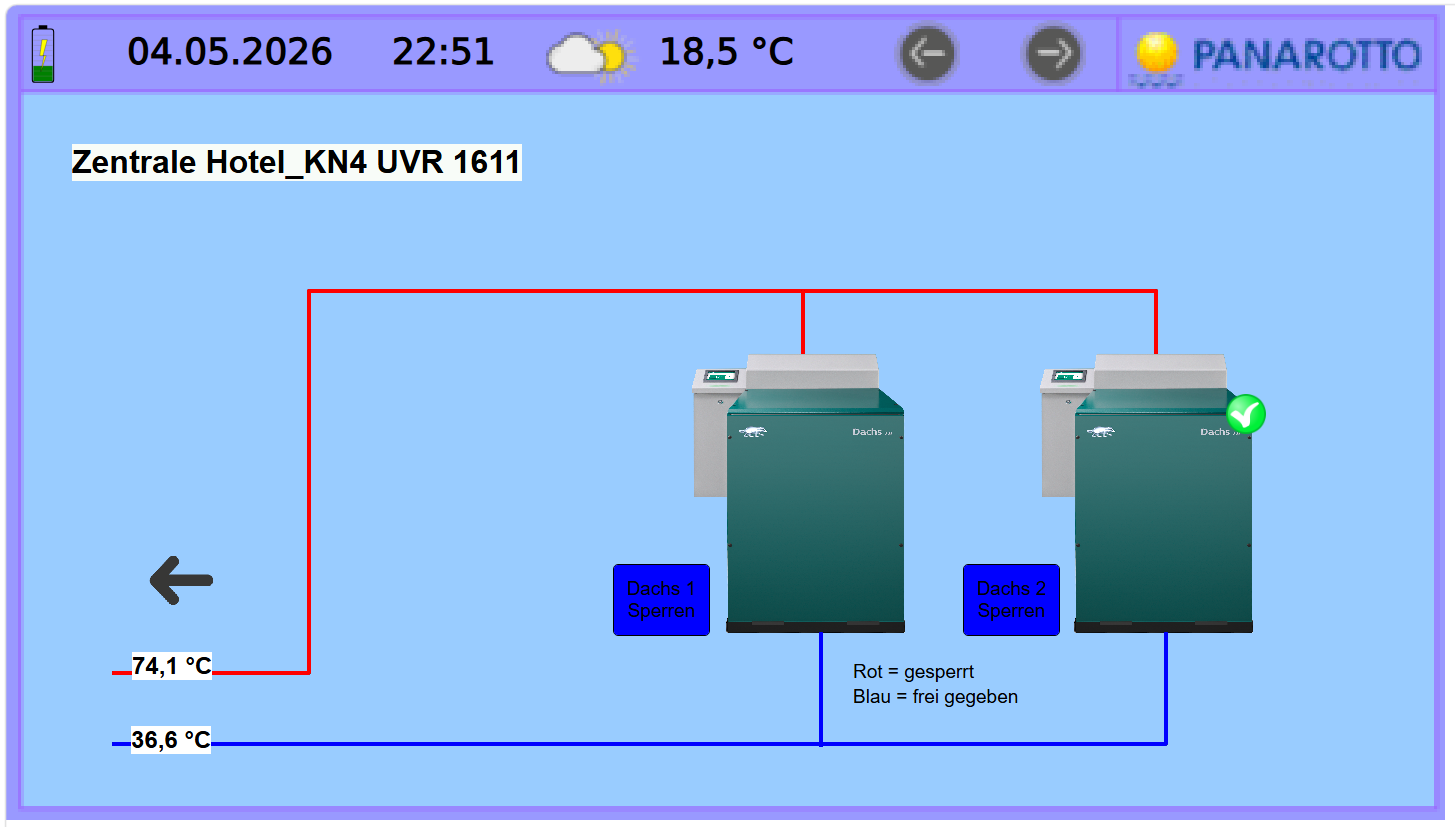Click the partly cloudy weather icon
Screen dimensions: 1455x827
(591, 54)
